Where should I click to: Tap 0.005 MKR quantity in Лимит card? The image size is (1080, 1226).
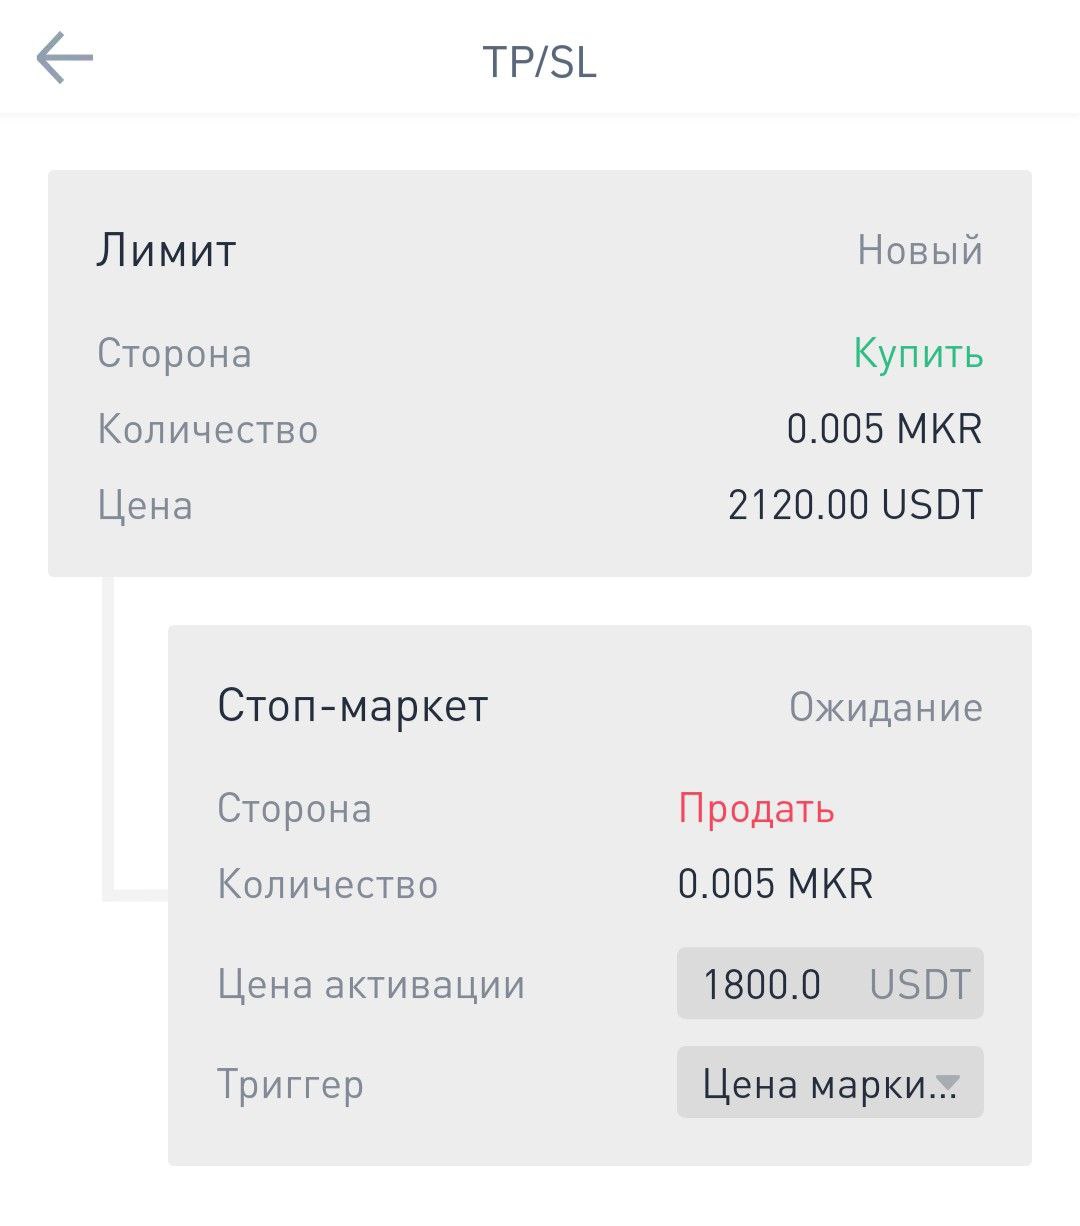tap(884, 430)
